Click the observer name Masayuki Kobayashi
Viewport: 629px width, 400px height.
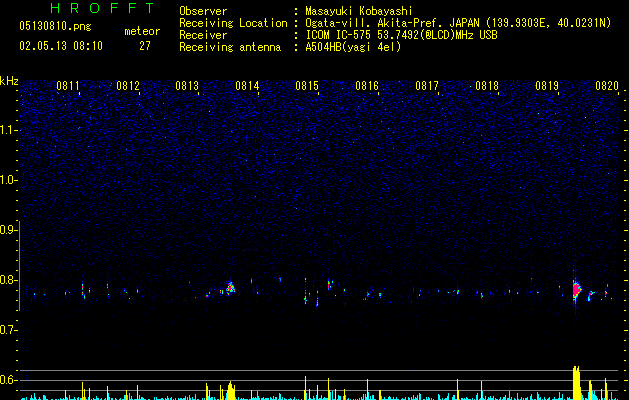pos(359,11)
